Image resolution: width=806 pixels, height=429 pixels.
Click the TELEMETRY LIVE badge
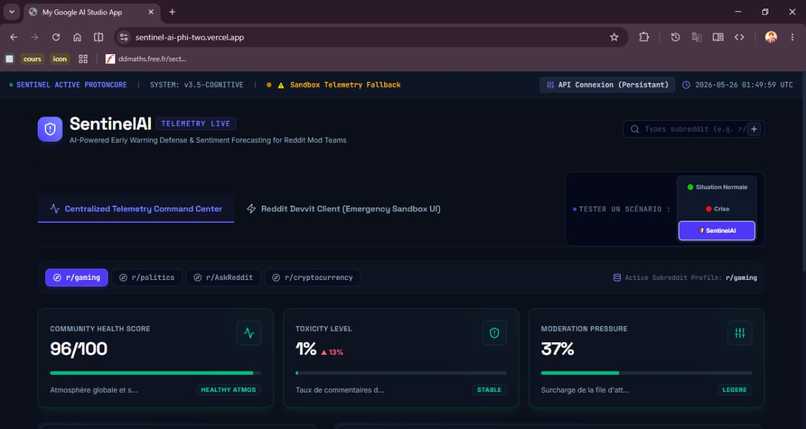click(x=196, y=124)
